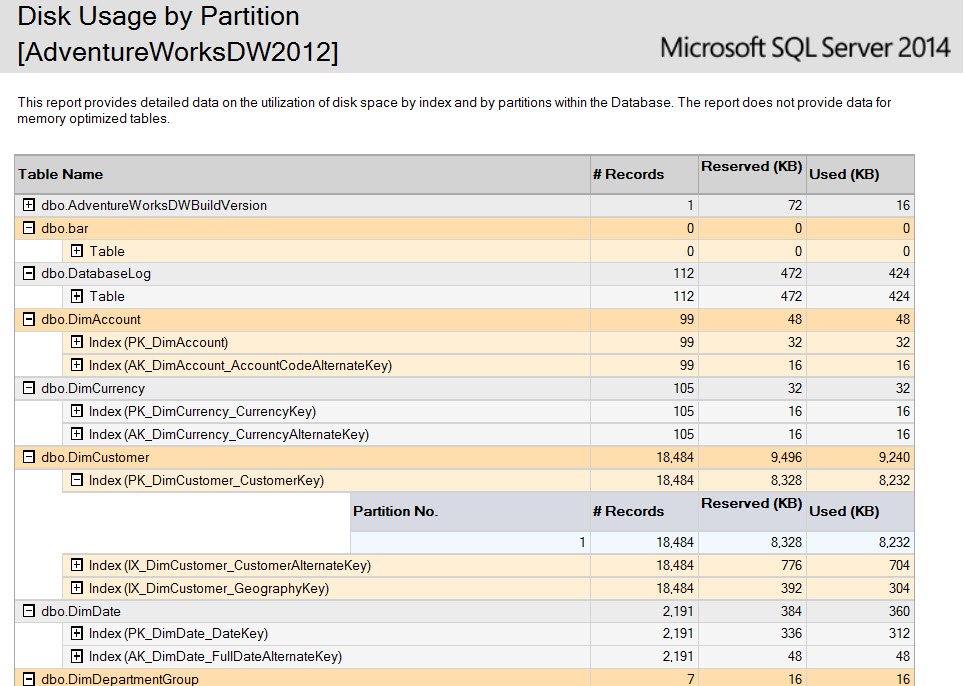Image resolution: width=964 pixels, height=686 pixels.
Task: Click the Disk Usage by Partition title
Action: click(159, 16)
